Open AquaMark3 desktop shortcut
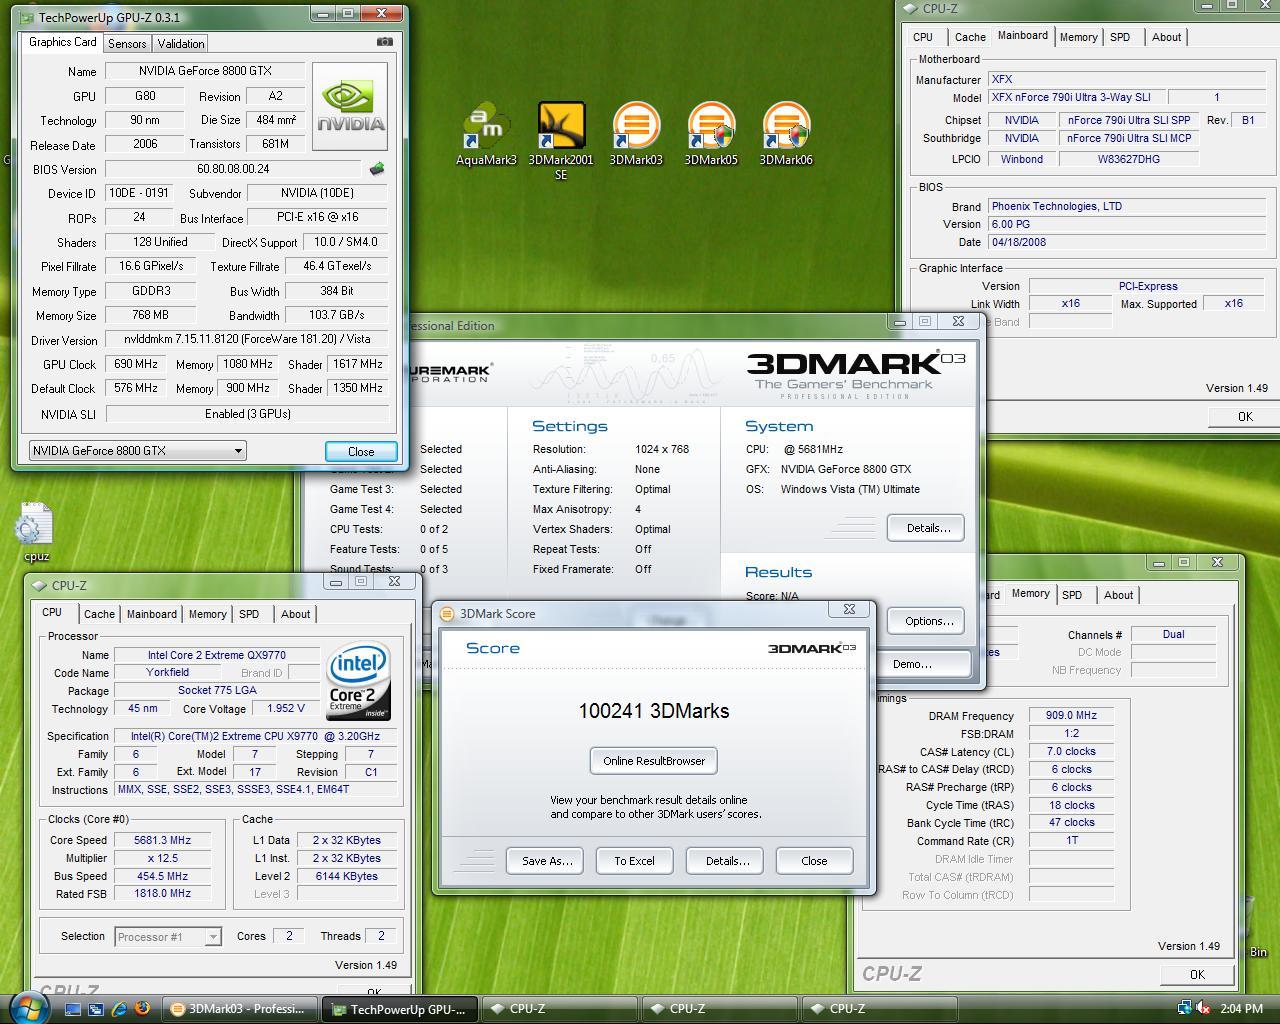 486,134
